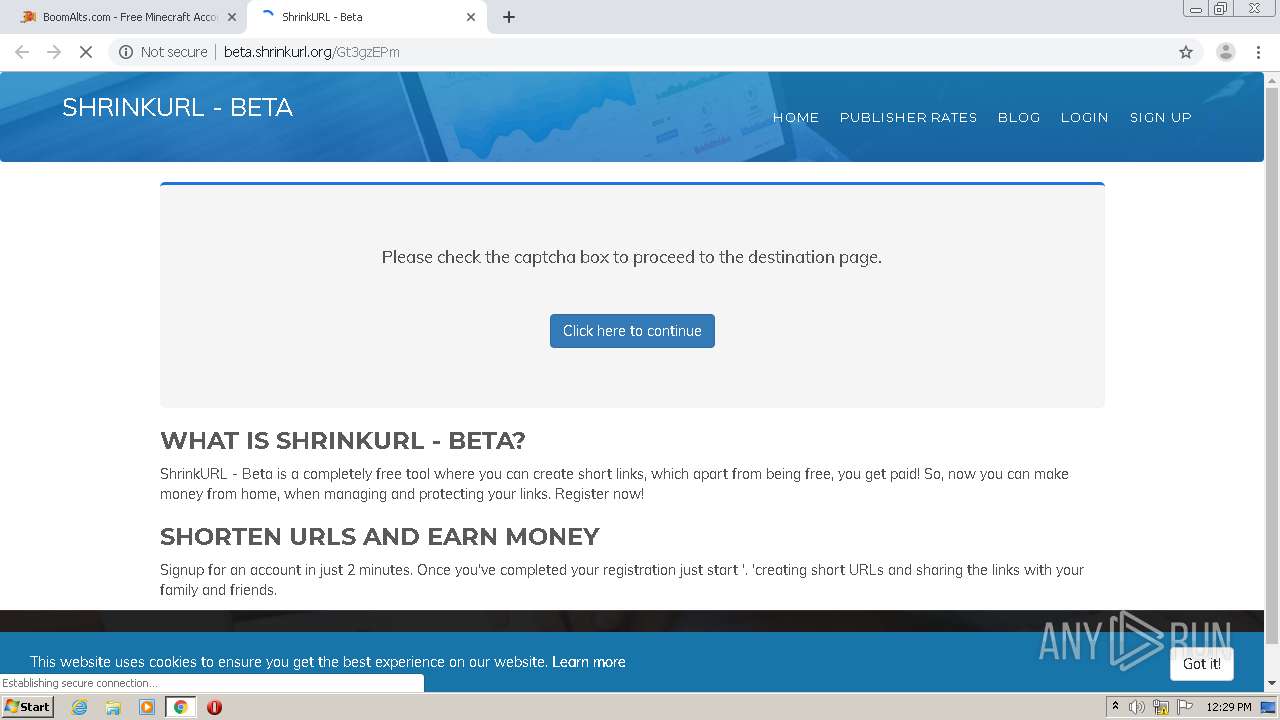This screenshot has width=1280, height=720.
Task: Click red Opera icon in taskbar
Action: [214, 707]
